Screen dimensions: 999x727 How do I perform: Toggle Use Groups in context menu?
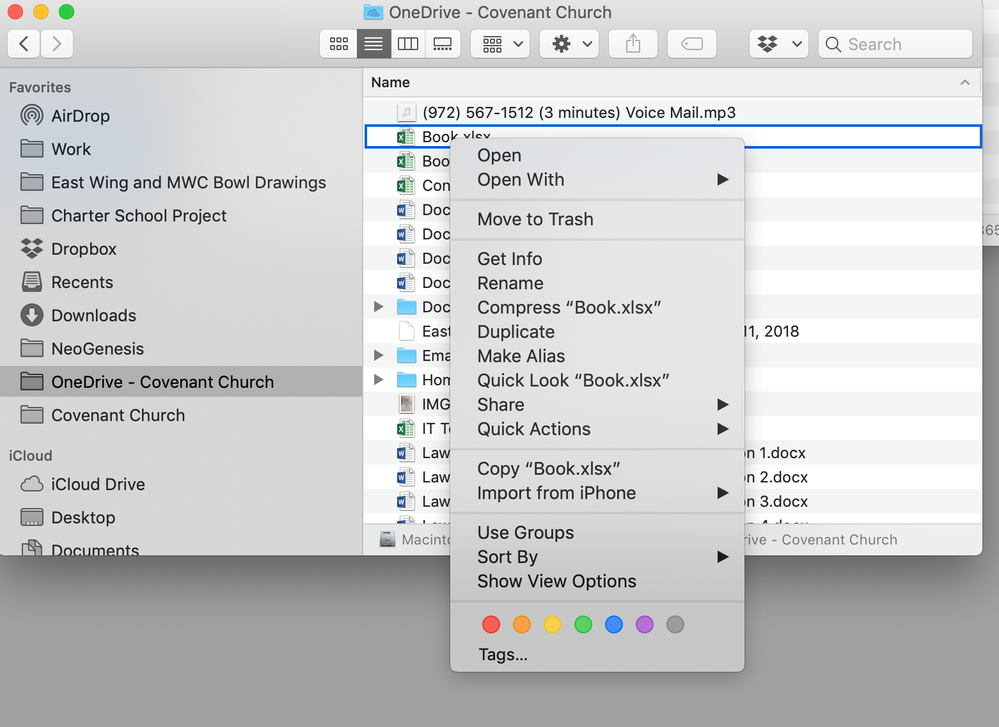point(597,532)
